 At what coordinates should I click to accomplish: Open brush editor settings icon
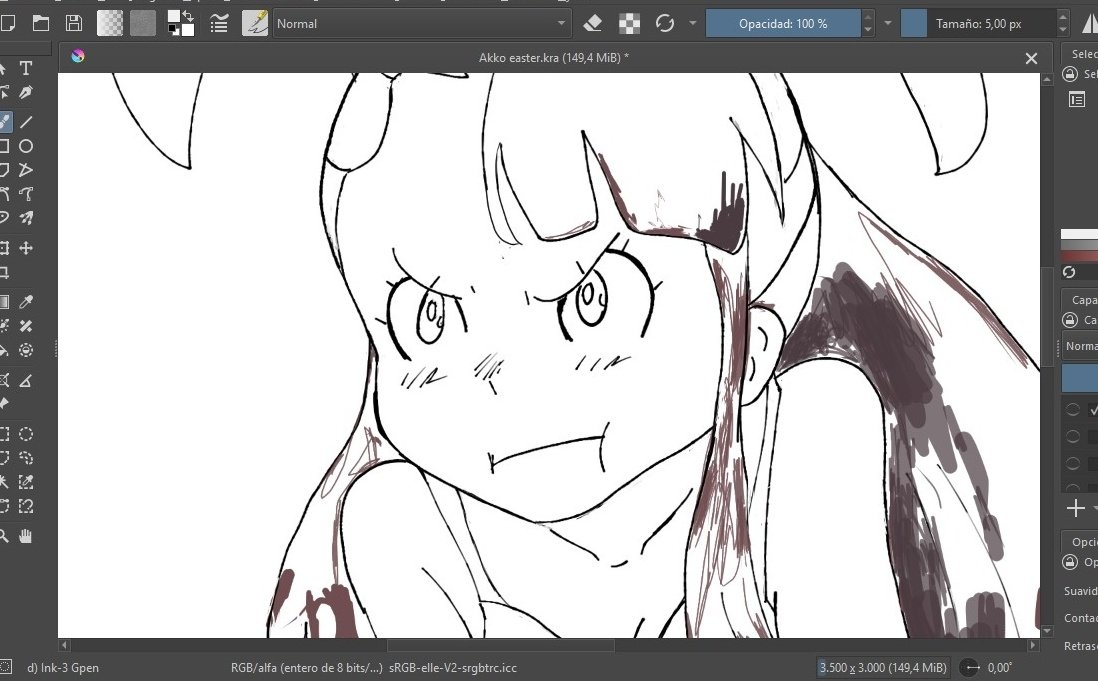tap(219, 24)
